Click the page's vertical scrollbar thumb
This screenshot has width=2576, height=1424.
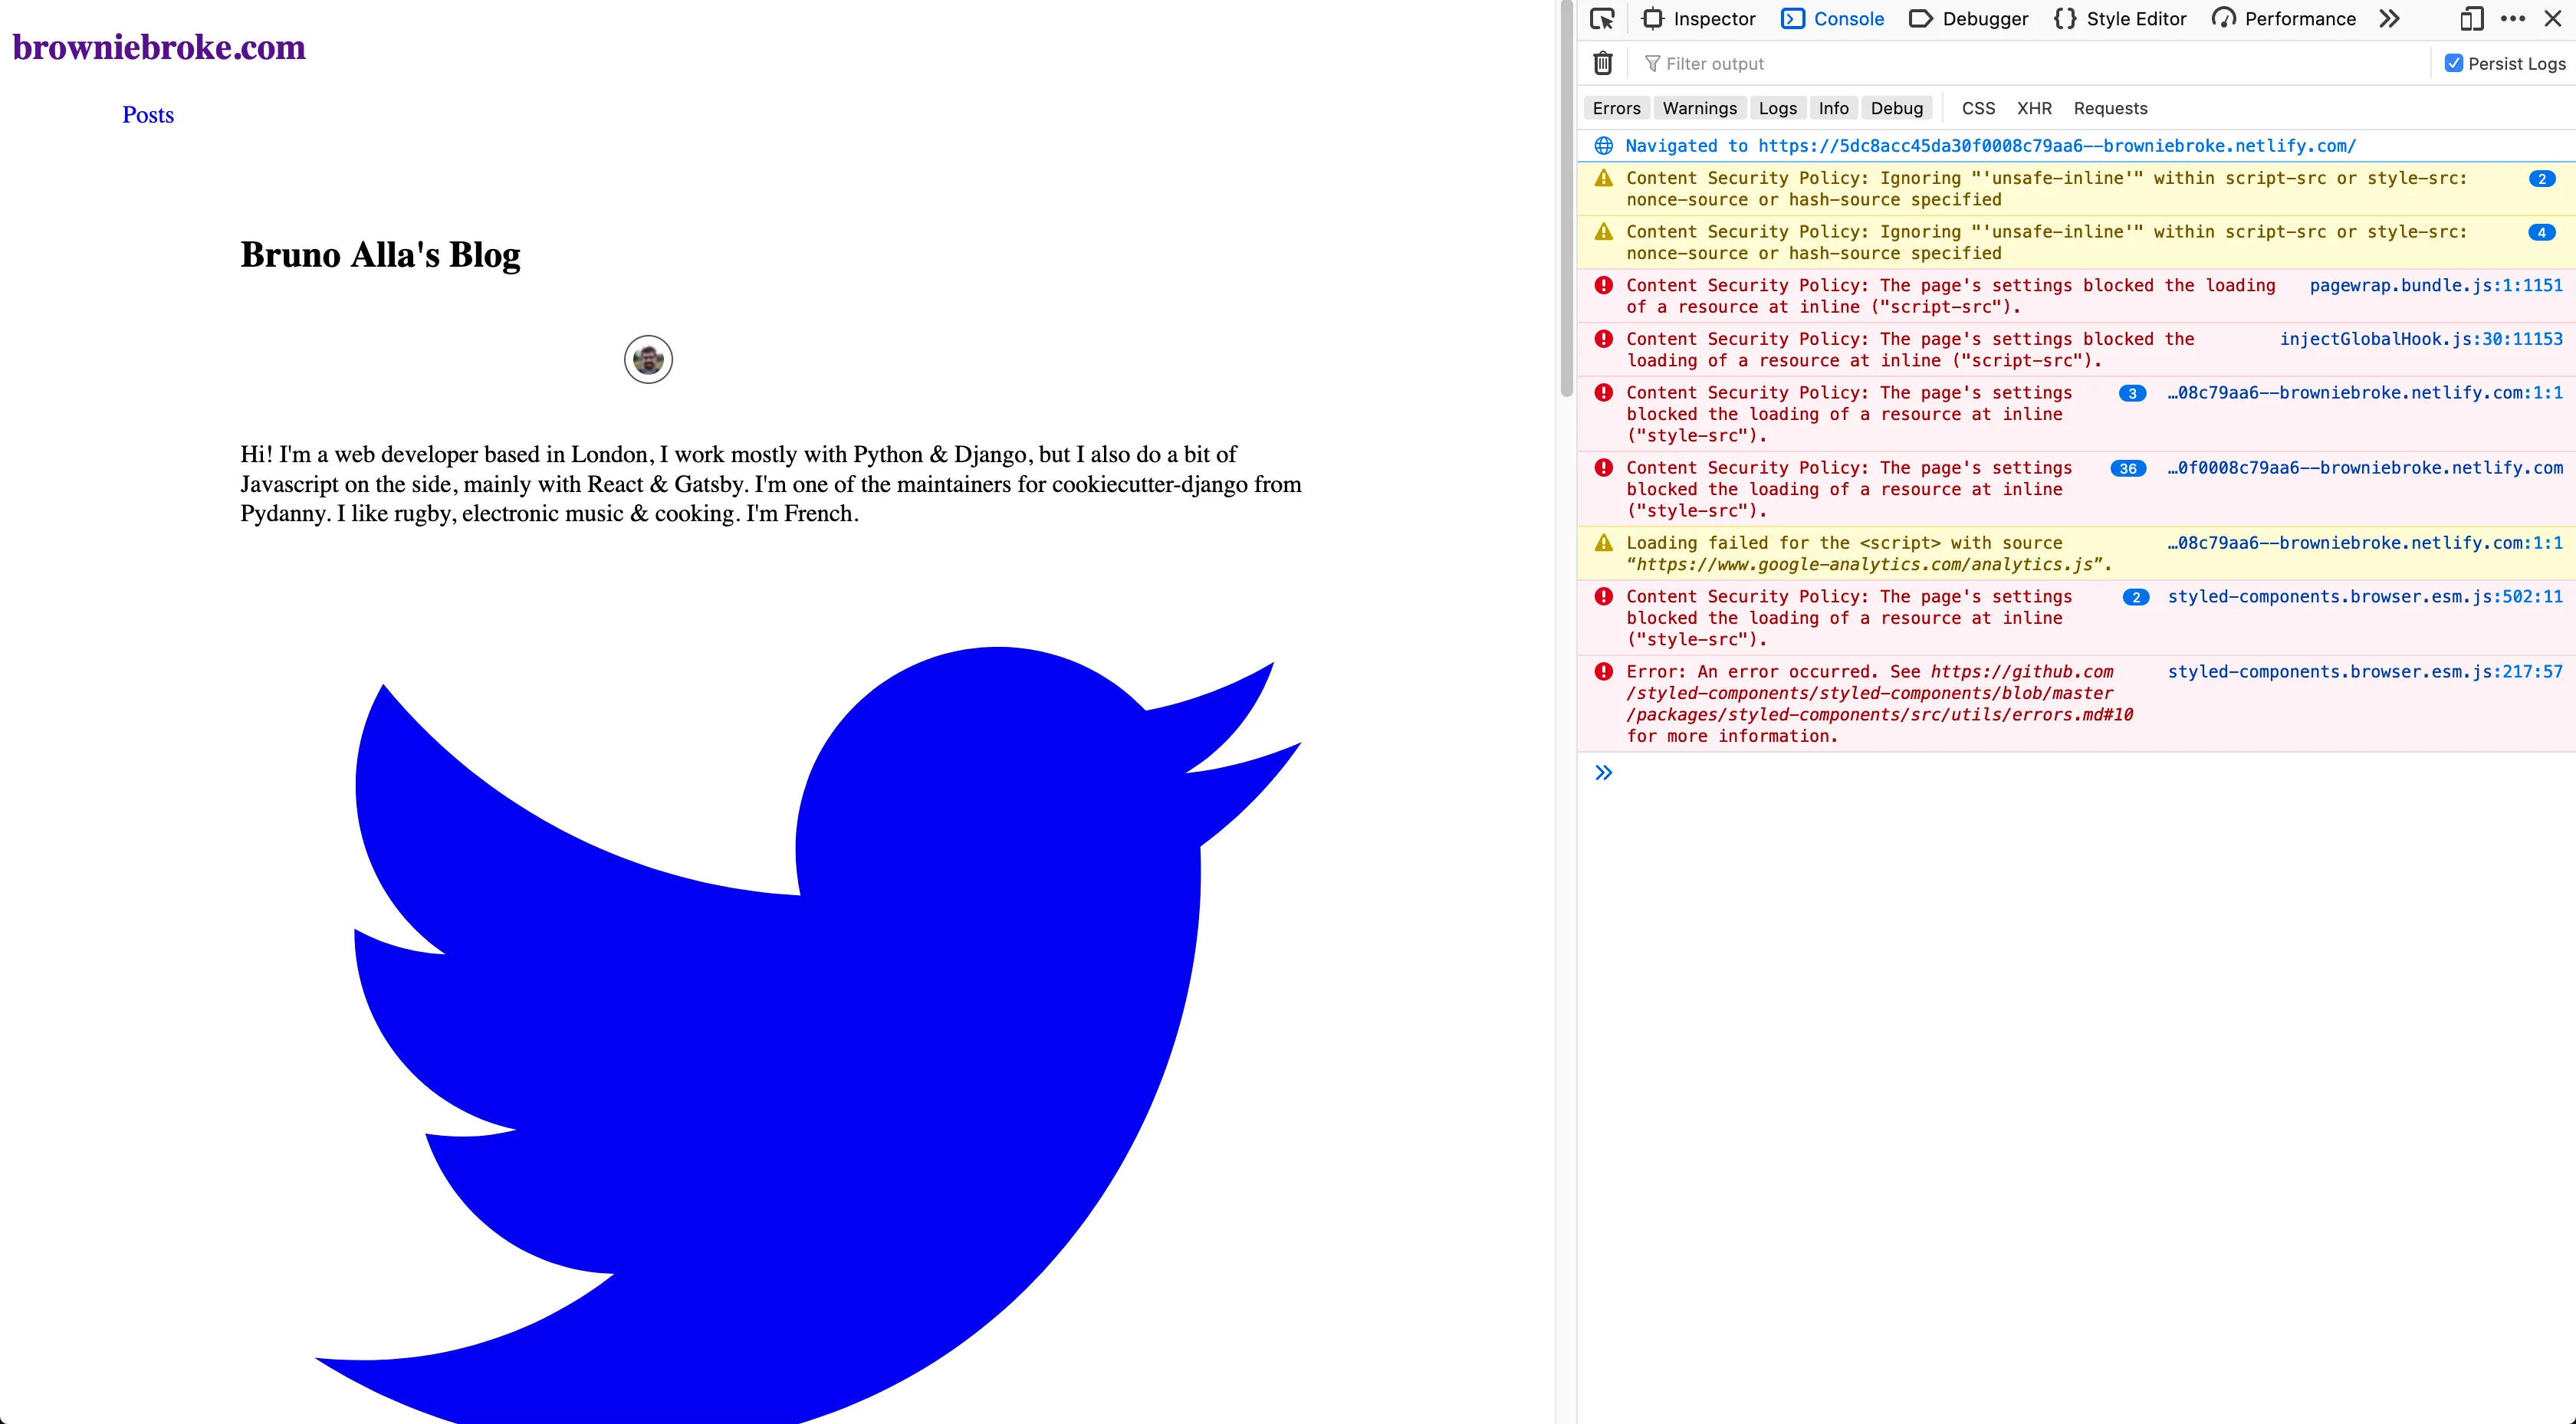(x=1566, y=200)
